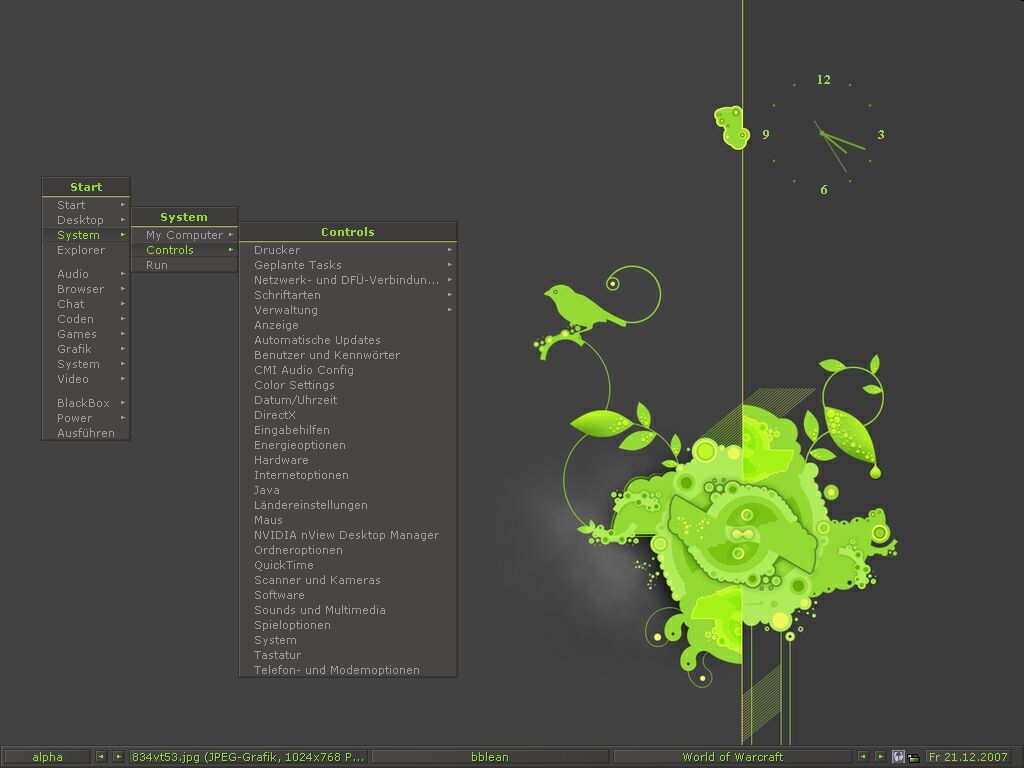1024x768 pixels.
Task: Open Netzwerk- und DFÜ-Verbindungen entry
Action: click(x=347, y=280)
